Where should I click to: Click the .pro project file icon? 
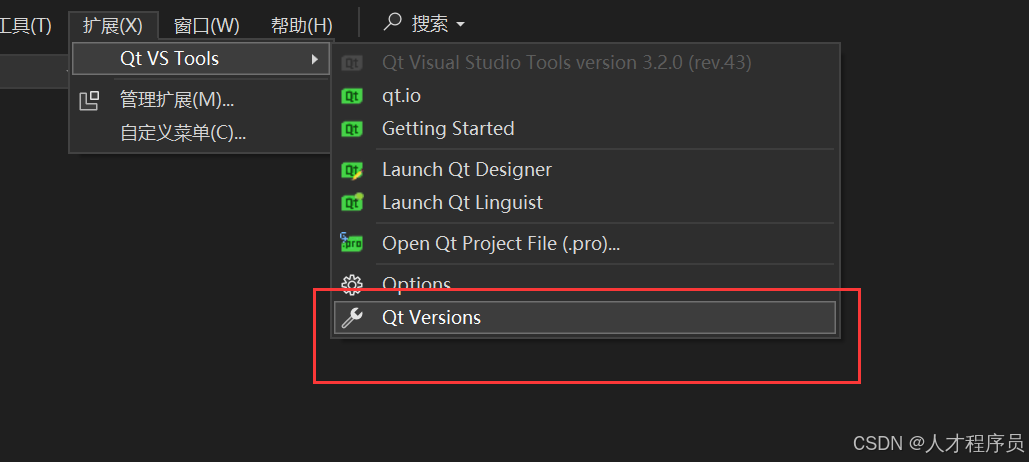pyautogui.click(x=351, y=243)
